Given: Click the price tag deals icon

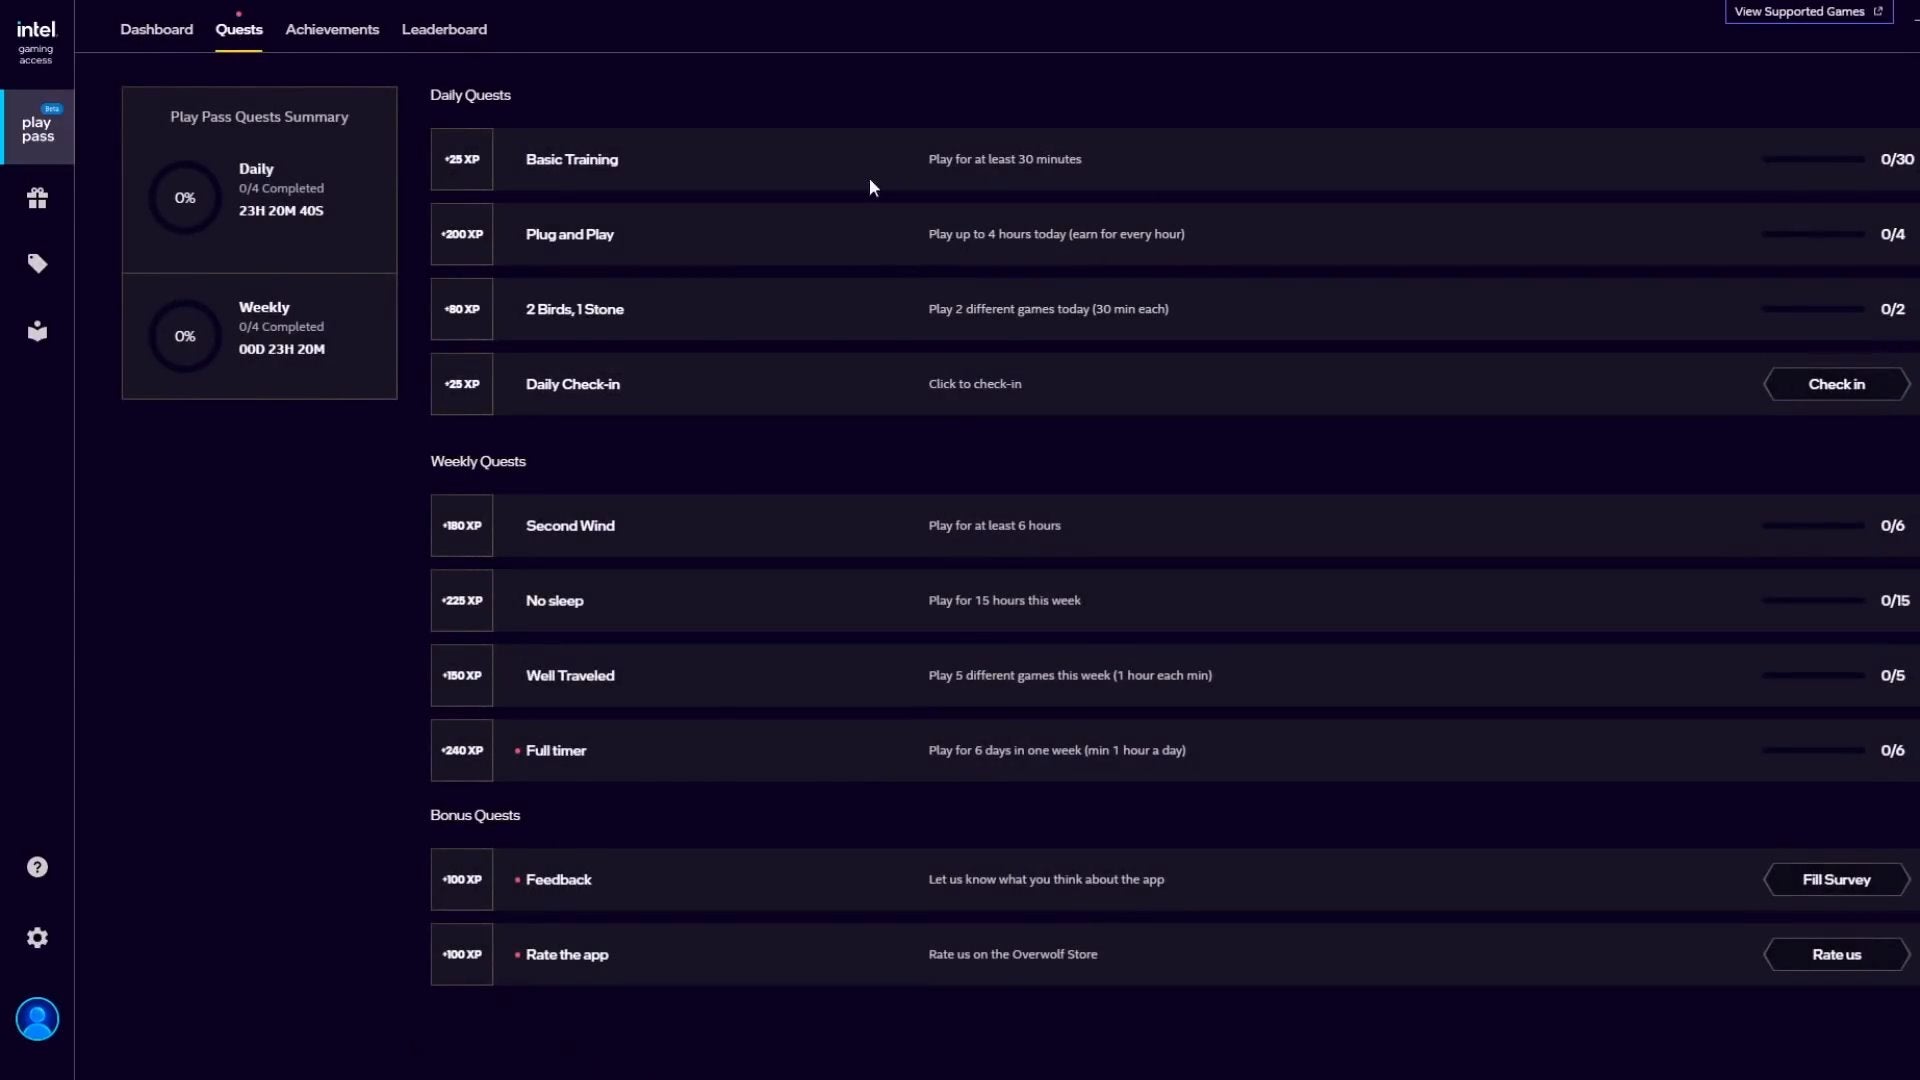Looking at the screenshot, I should click(x=37, y=264).
